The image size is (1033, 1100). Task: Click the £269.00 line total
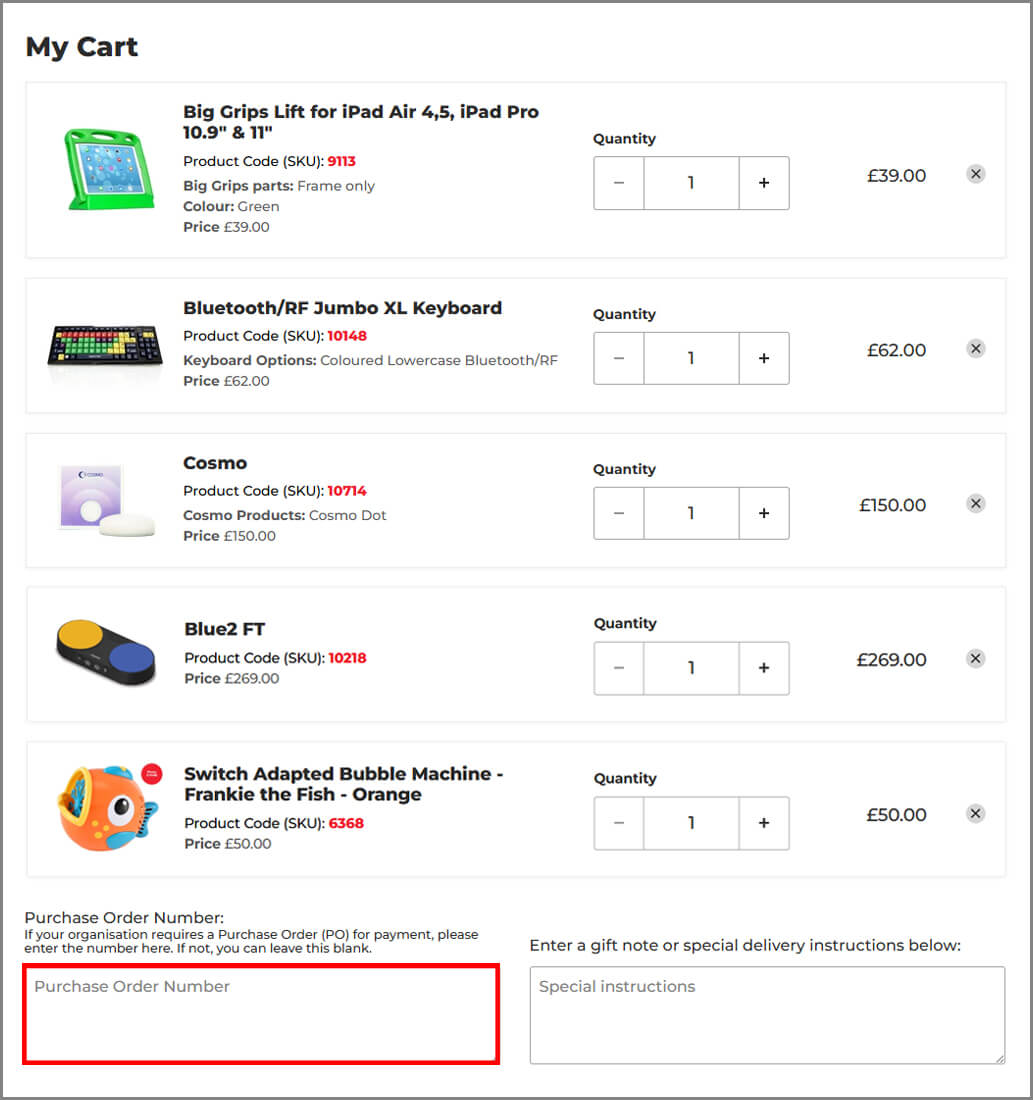pyautogui.click(x=891, y=660)
